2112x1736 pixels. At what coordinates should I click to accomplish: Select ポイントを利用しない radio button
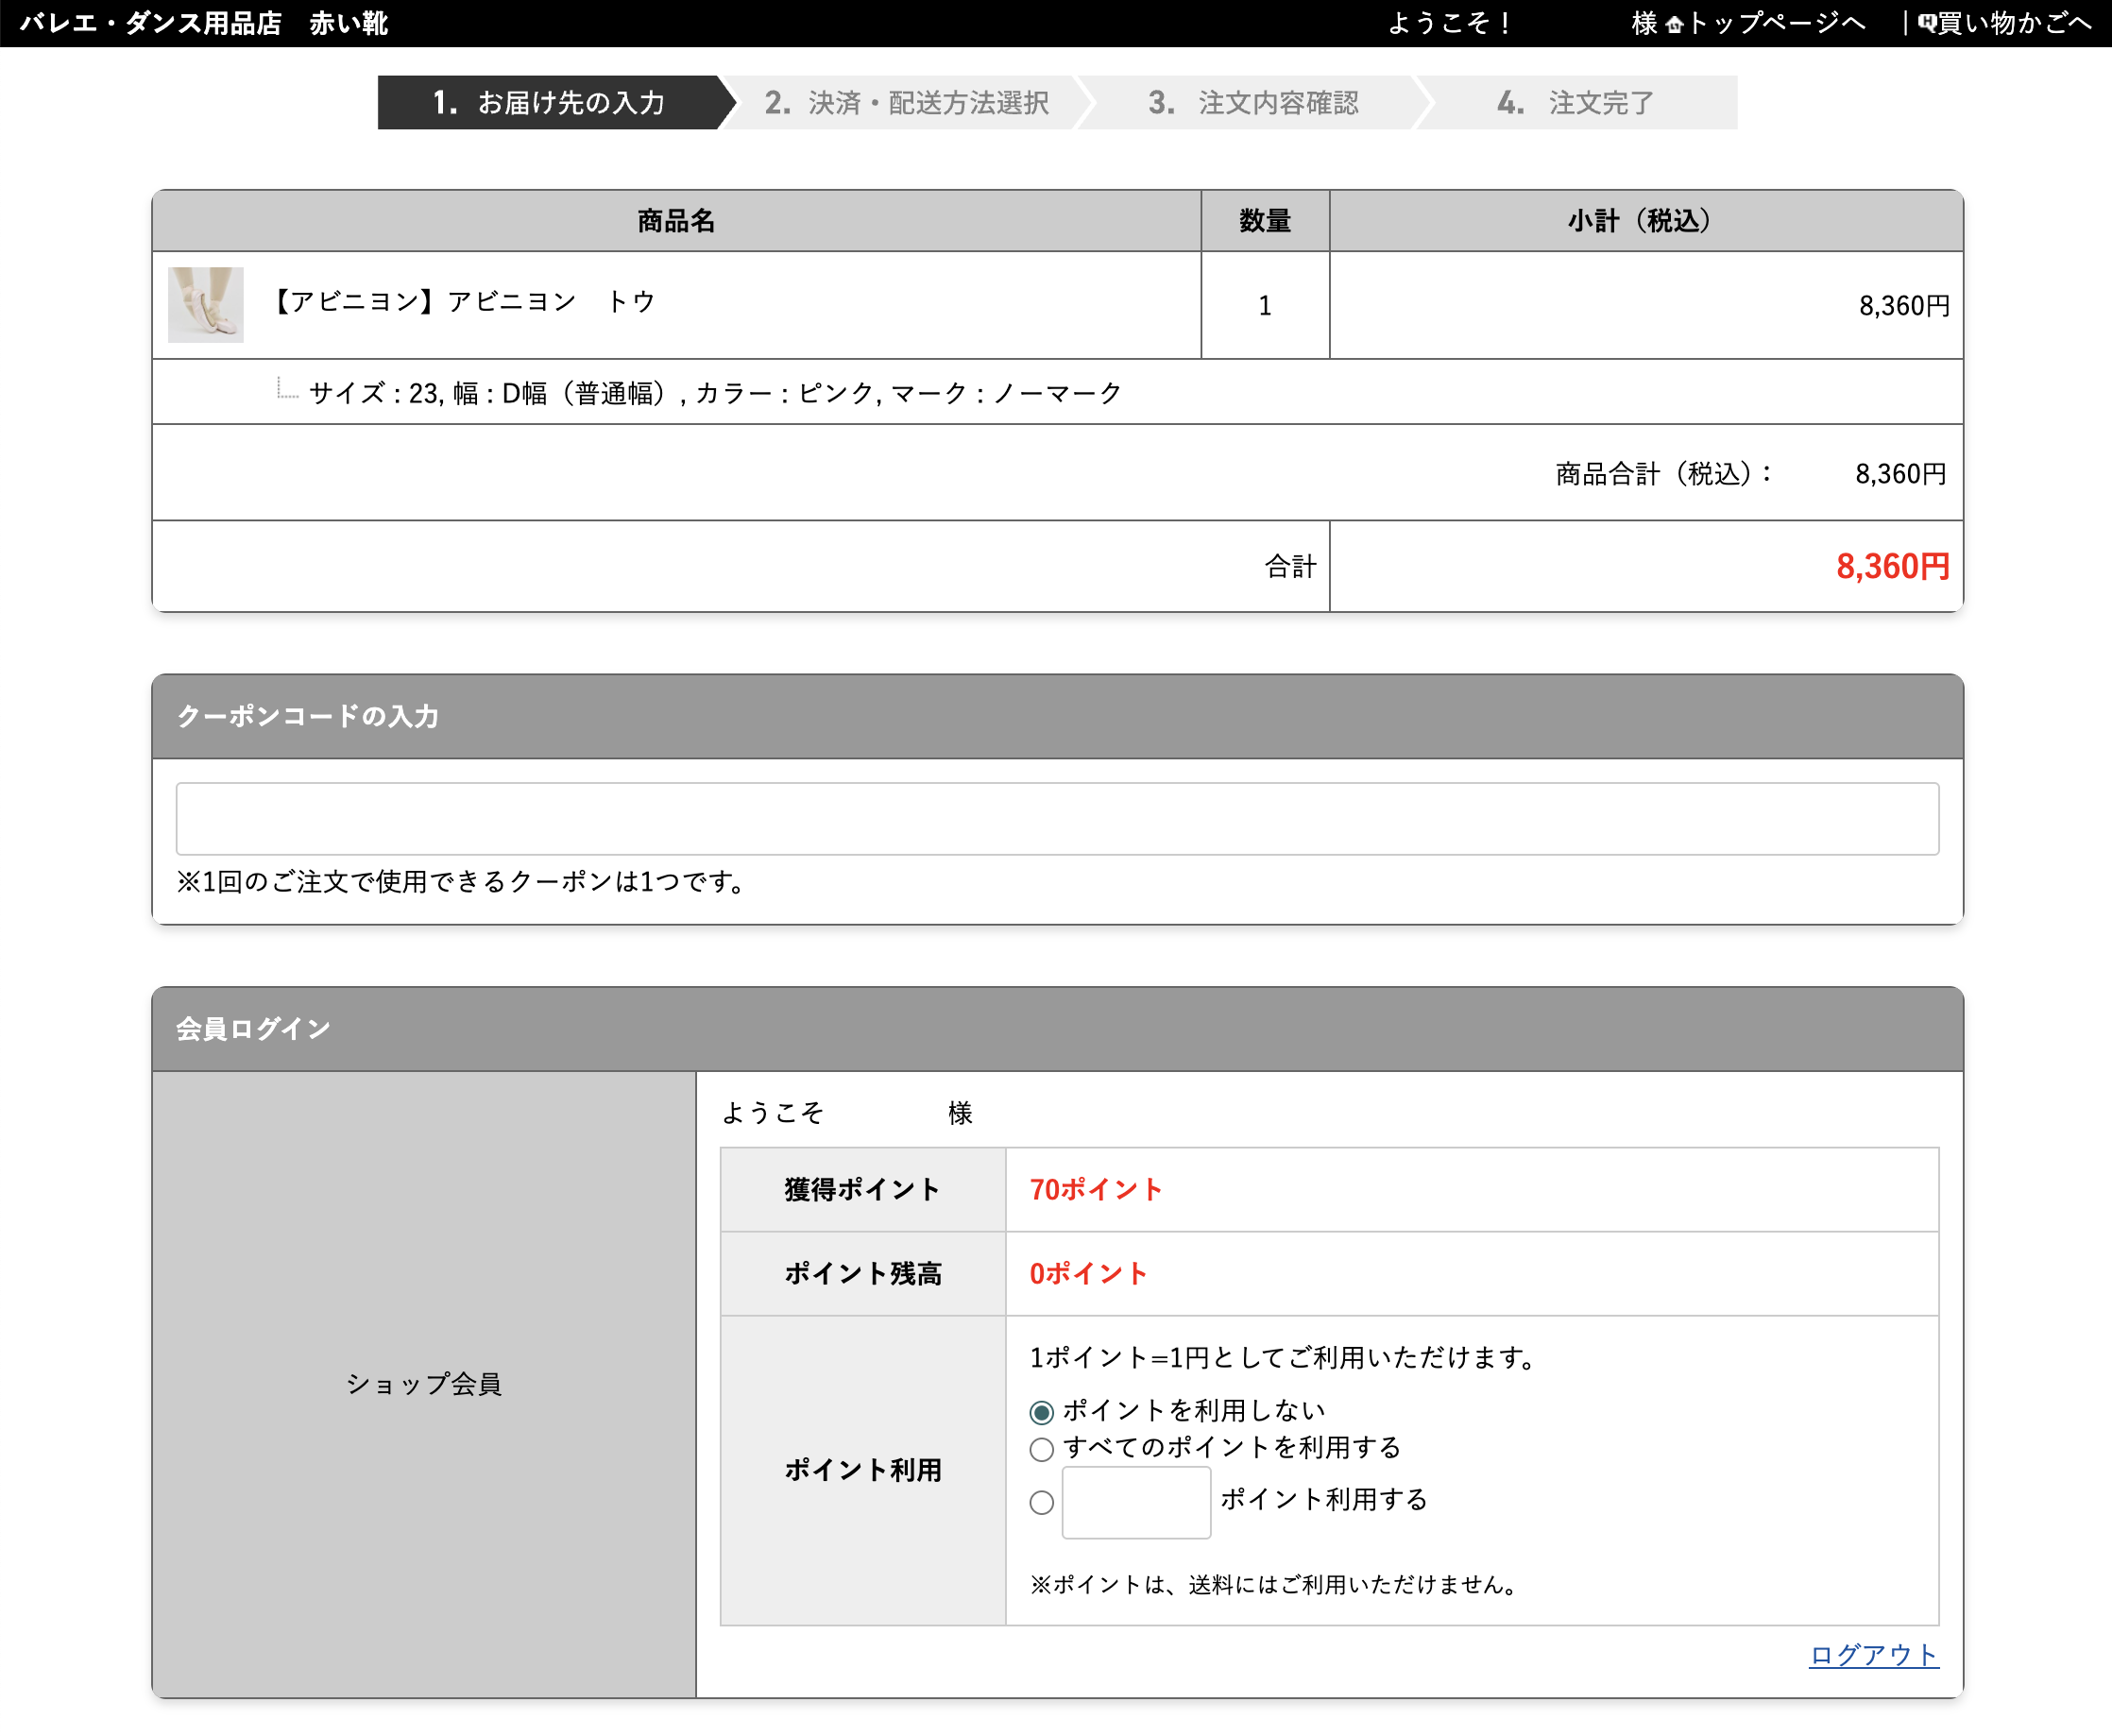1041,1412
